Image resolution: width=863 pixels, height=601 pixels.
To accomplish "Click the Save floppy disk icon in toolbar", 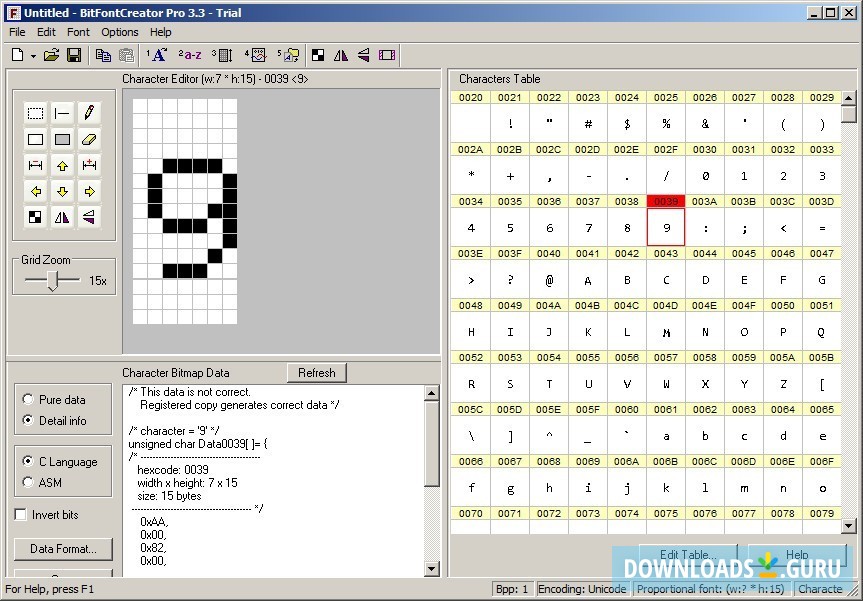I will [x=74, y=55].
